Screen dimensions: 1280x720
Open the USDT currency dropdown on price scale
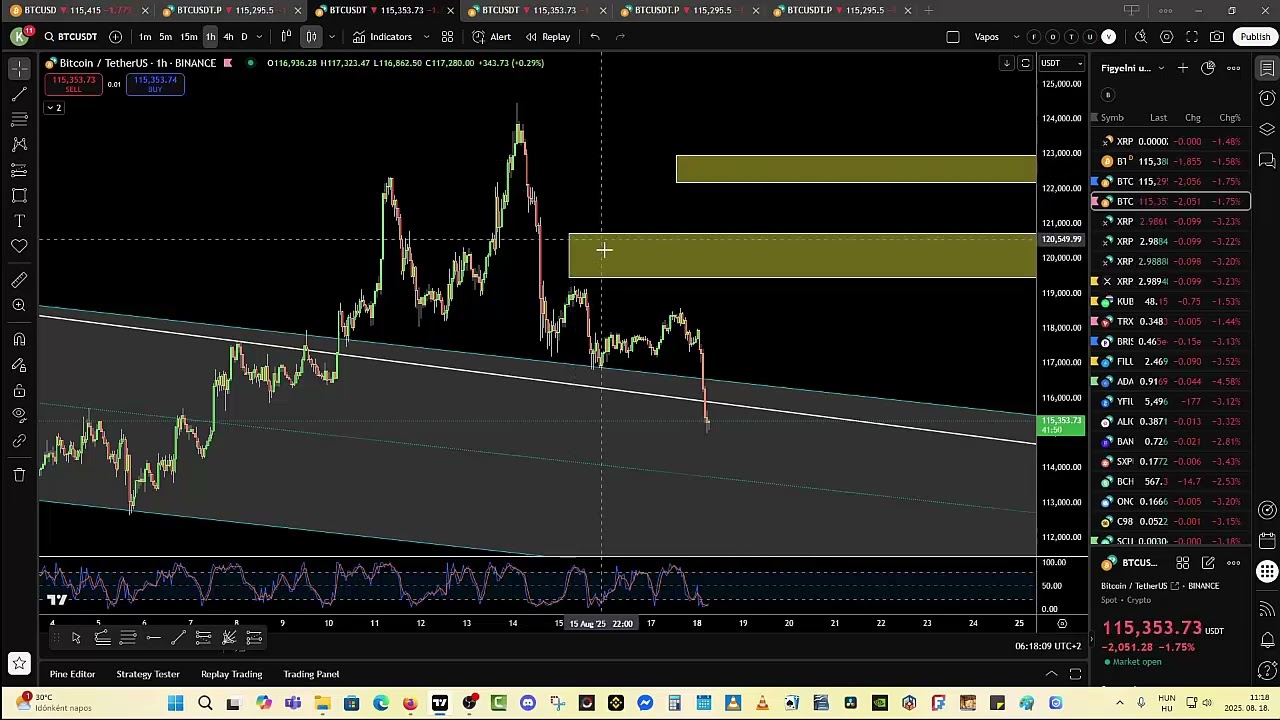click(x=1062, y=63)
